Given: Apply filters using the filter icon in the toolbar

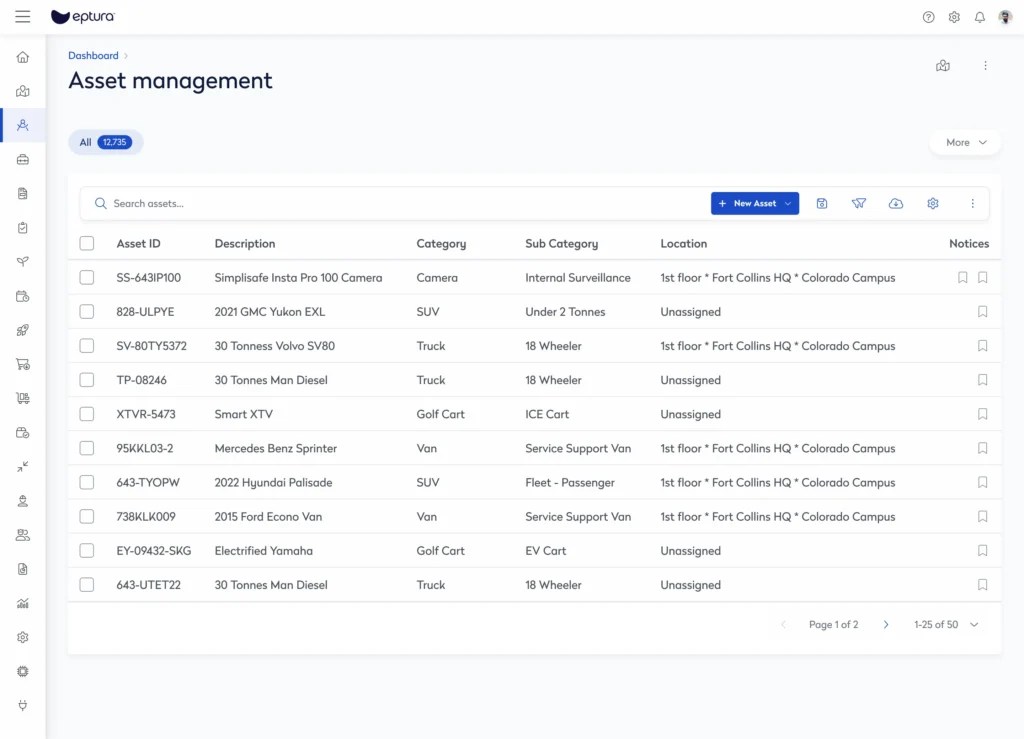Looking at the screenshot, I should click(859, 203).
